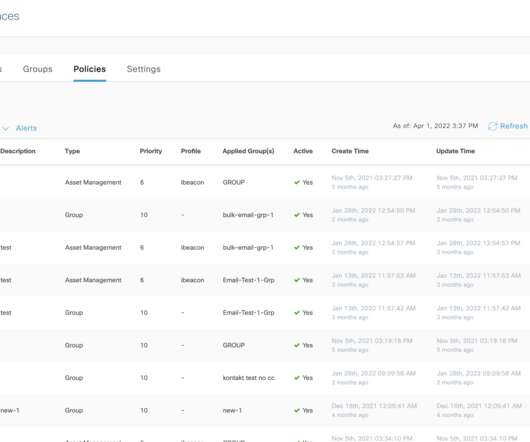This screenshot has height=442, width=530.
Task: Open the Settings tab
Action: (x=143, y=69)
